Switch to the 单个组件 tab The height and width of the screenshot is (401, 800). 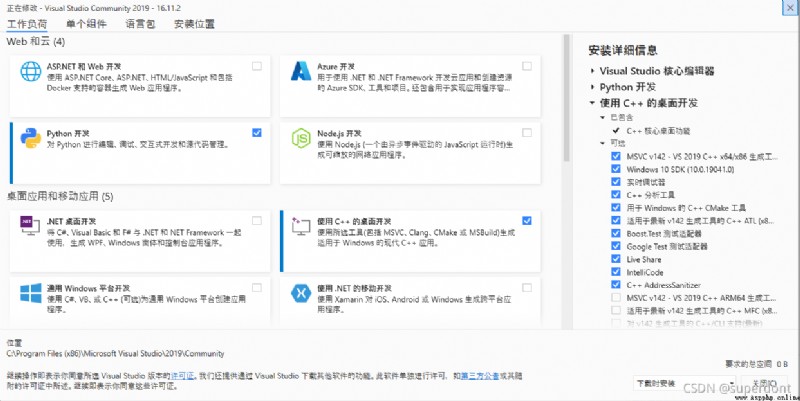[x=86, y=24]
